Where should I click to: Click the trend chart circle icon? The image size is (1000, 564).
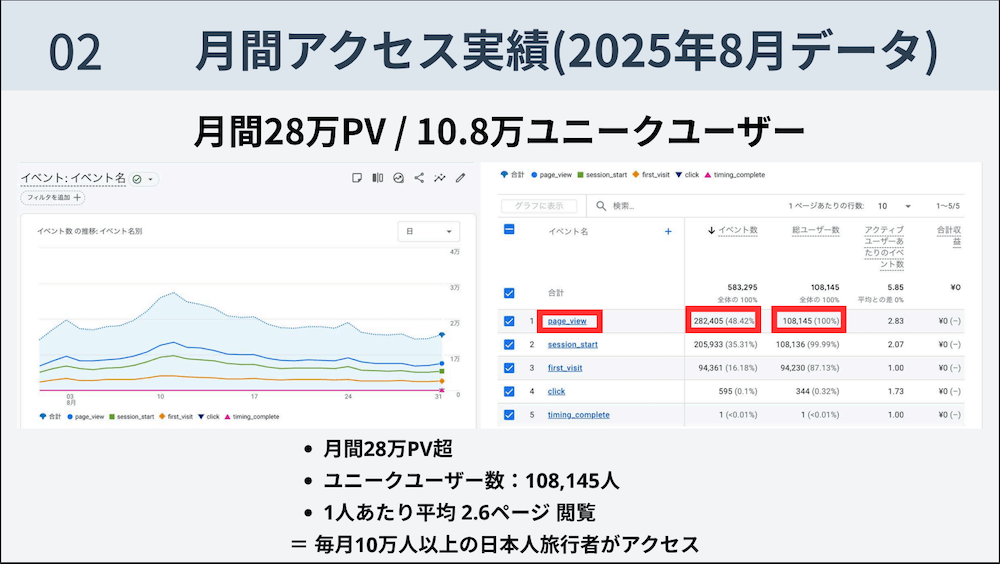tap(398, 178)
